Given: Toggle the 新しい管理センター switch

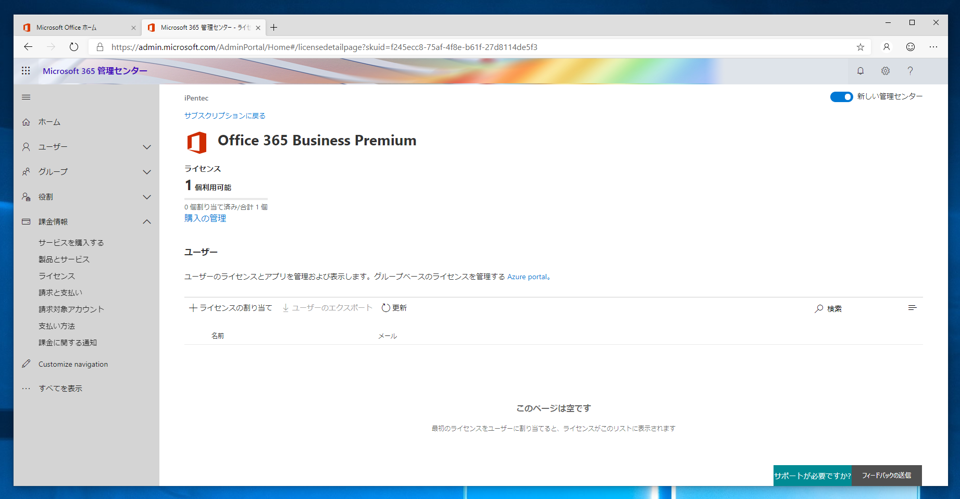Looking at the screenshot, I should tap(841, 97).
